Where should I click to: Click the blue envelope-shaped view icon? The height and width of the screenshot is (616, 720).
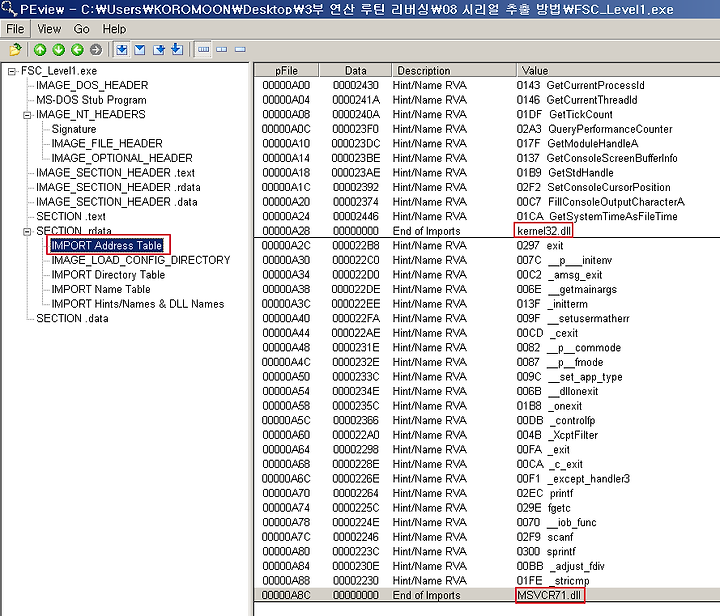click(140, 50)
